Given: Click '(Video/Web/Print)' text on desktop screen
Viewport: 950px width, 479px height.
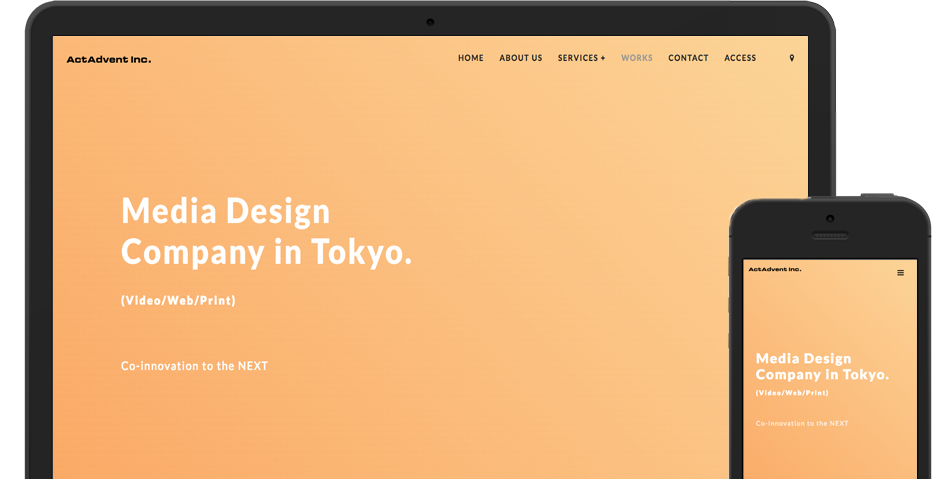Looking at the screenshot, I should point(178,300).
